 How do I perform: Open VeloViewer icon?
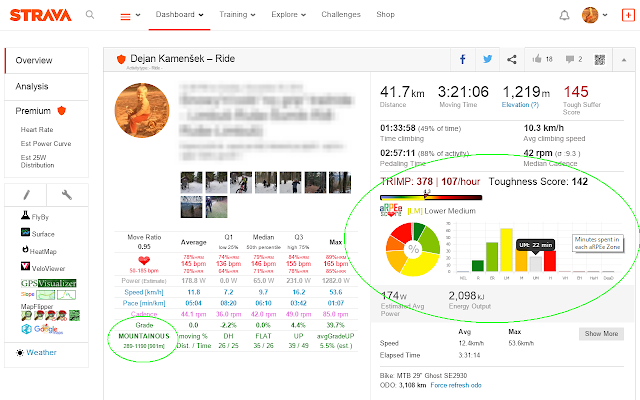coord(25,266)
